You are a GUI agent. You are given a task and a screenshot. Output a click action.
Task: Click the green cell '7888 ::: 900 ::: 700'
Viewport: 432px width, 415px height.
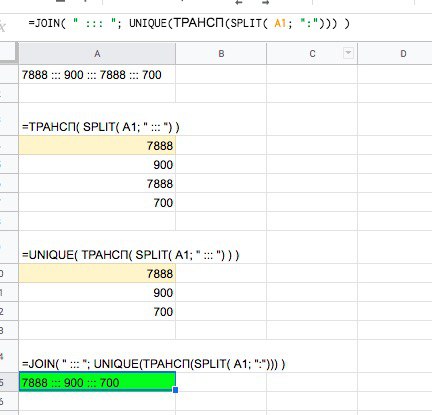click(x=97, y=382)
